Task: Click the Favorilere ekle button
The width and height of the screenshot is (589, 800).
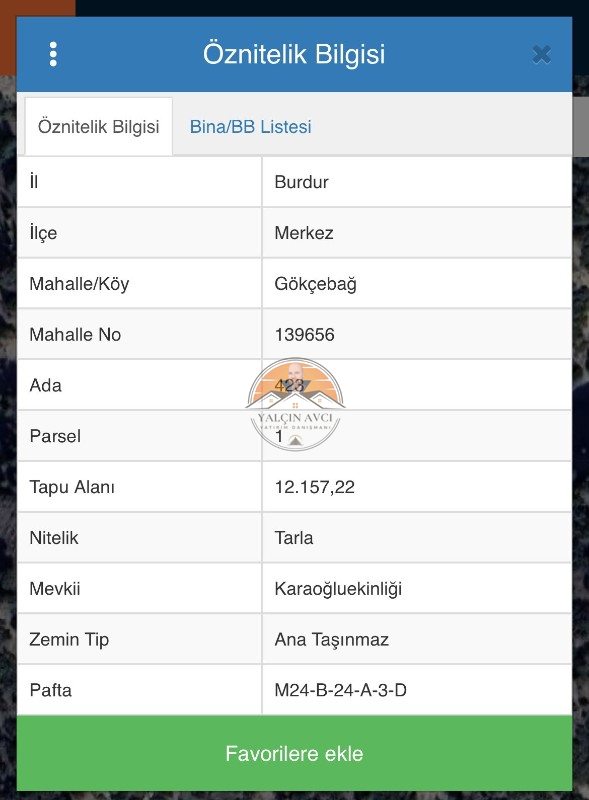Action: 294,754
